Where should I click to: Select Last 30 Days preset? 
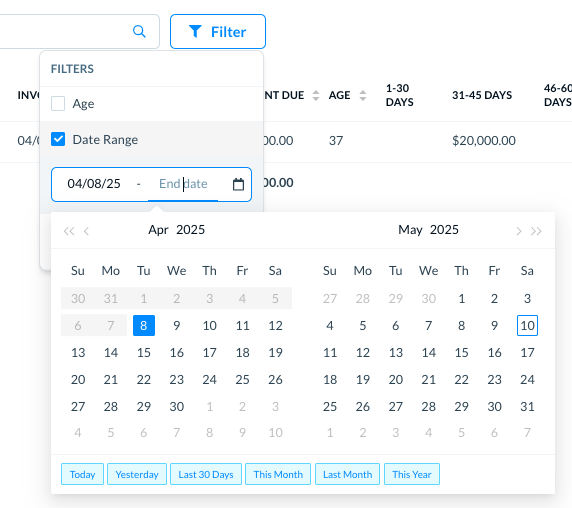206,474
